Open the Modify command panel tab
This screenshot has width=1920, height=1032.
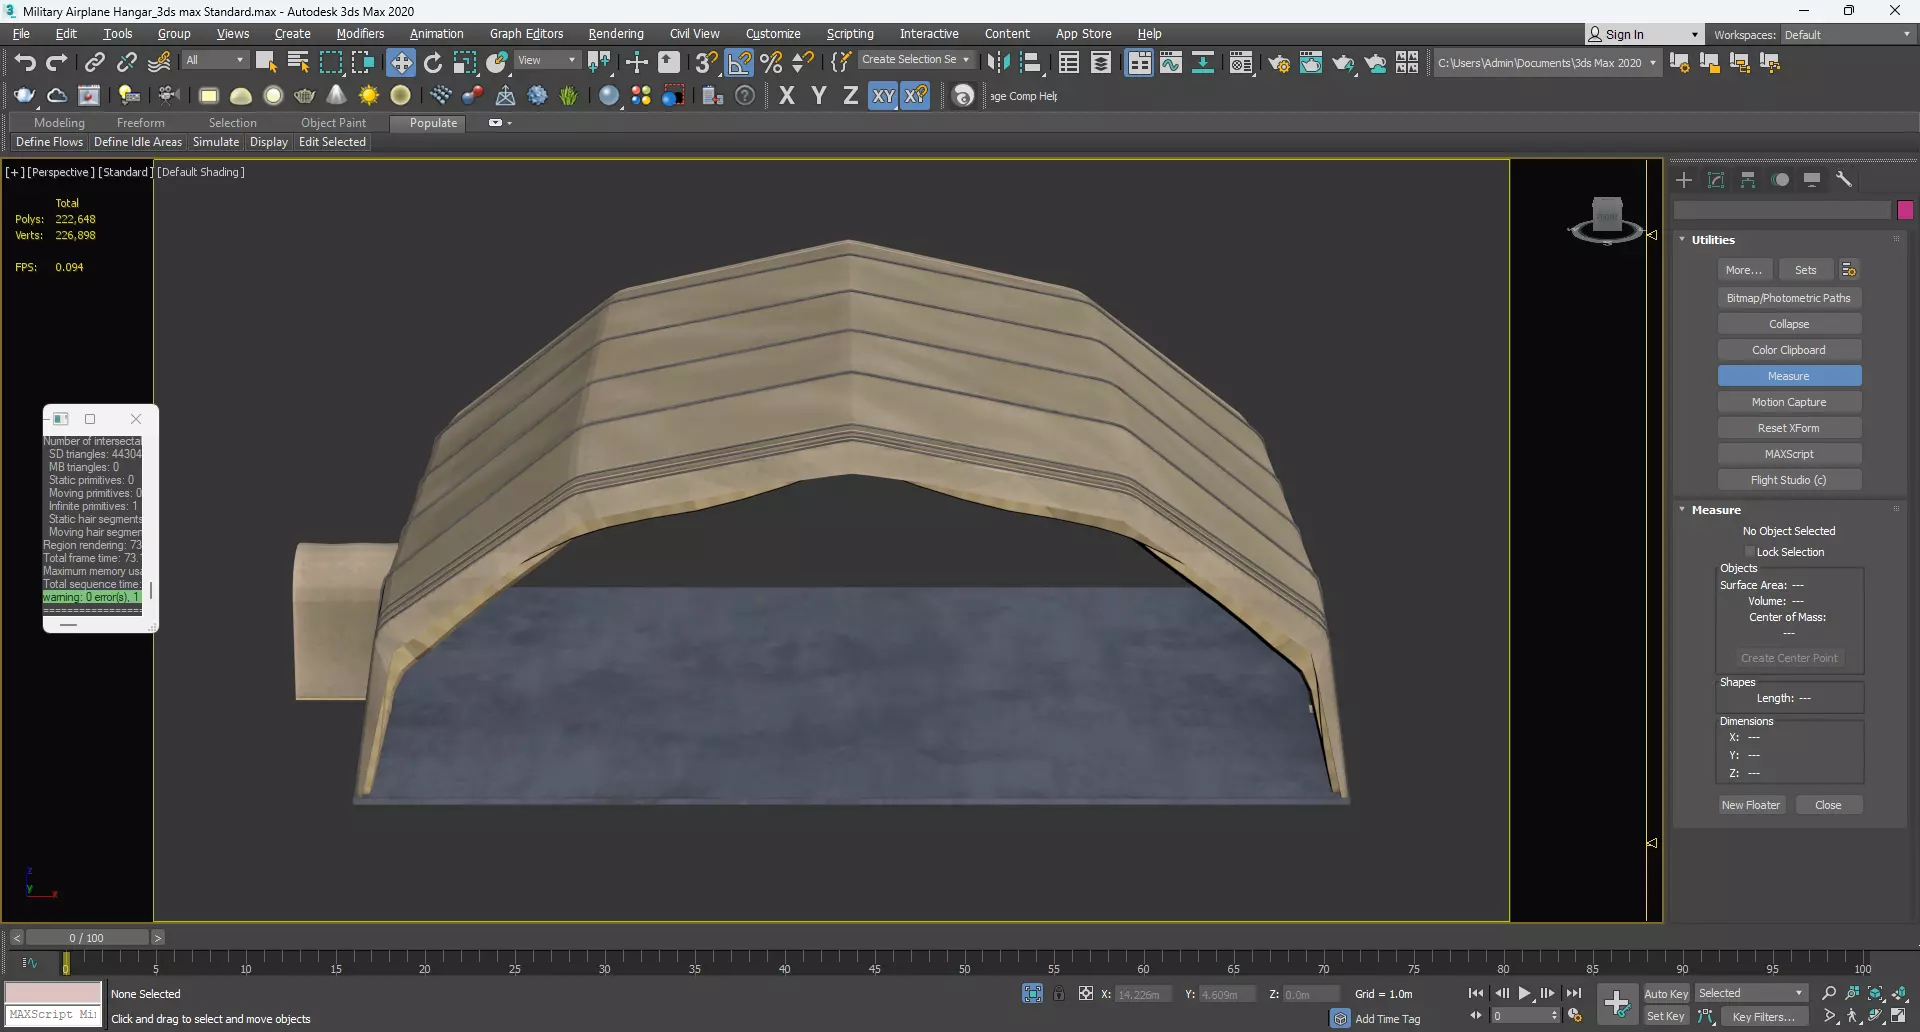1716,179
